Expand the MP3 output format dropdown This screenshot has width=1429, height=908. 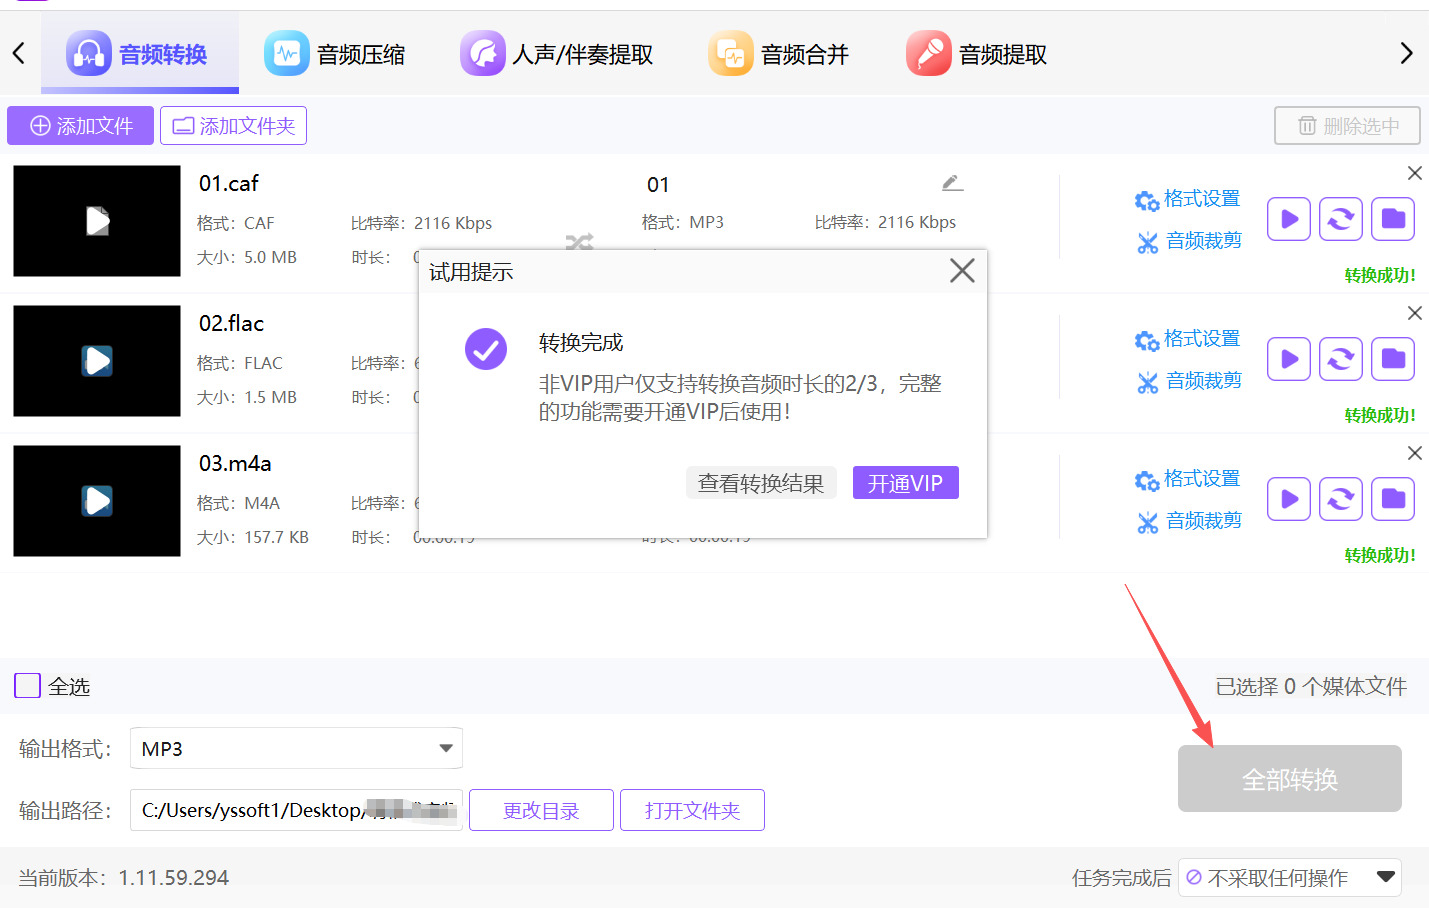[445, 748]
